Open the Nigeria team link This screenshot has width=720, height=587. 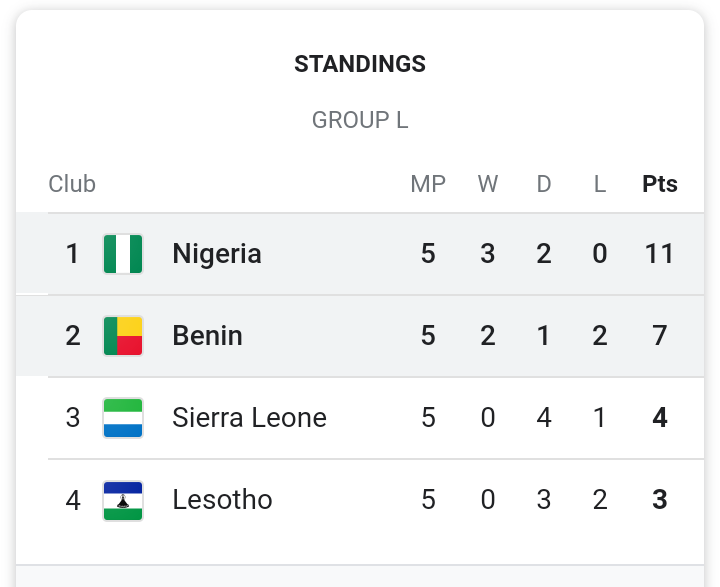[x=217, y=254]
